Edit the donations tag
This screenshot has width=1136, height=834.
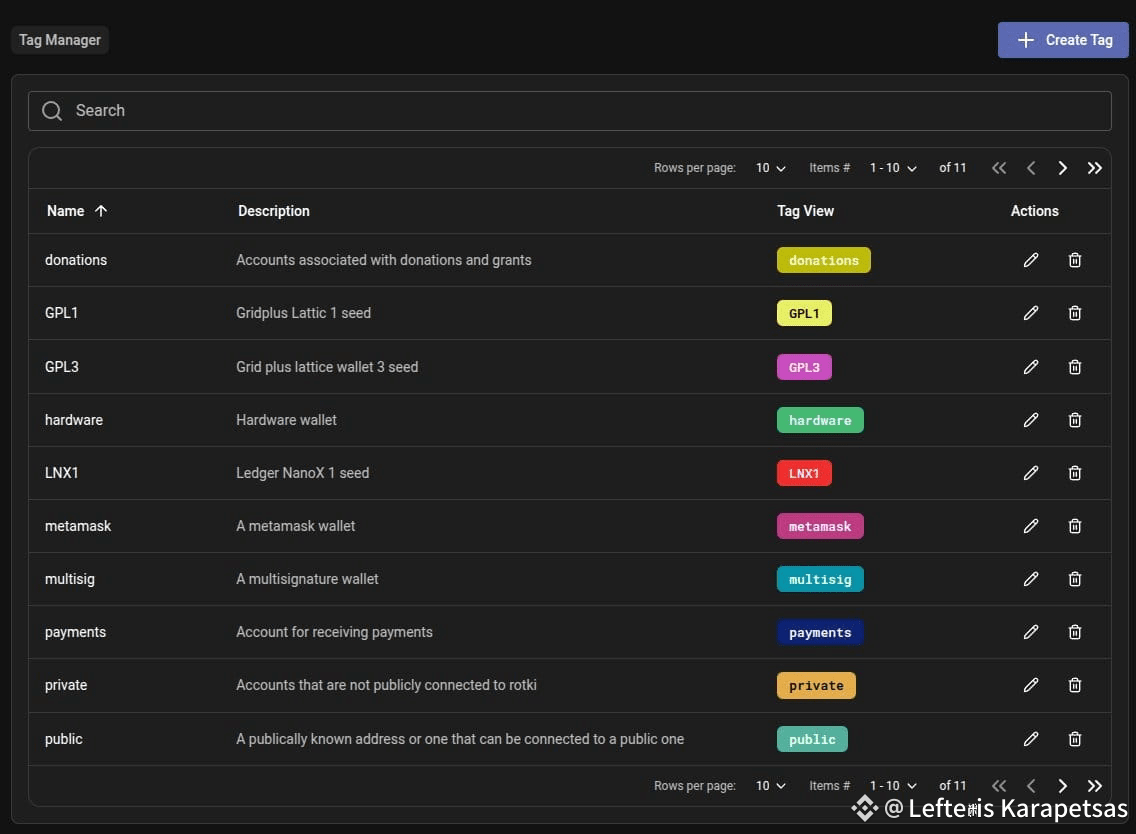1031,260
